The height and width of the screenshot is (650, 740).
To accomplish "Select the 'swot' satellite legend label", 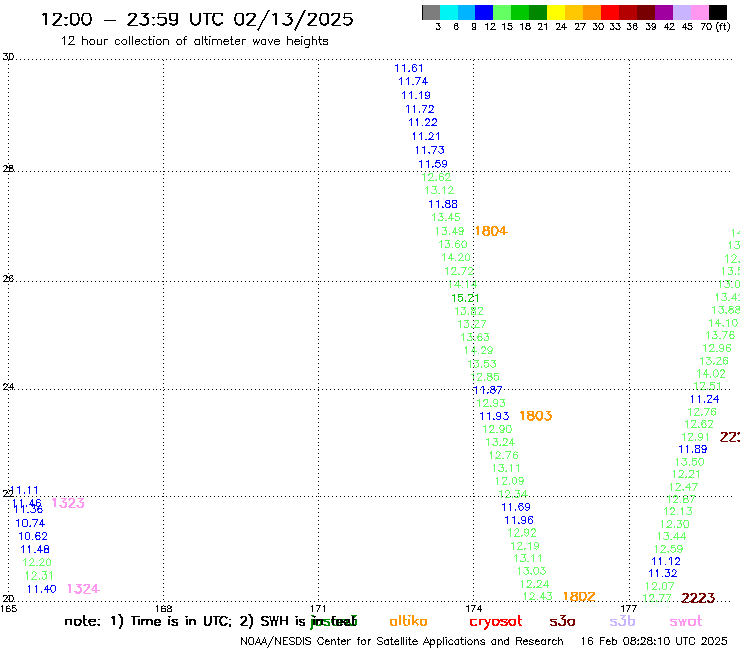I will tap(686, 621).
